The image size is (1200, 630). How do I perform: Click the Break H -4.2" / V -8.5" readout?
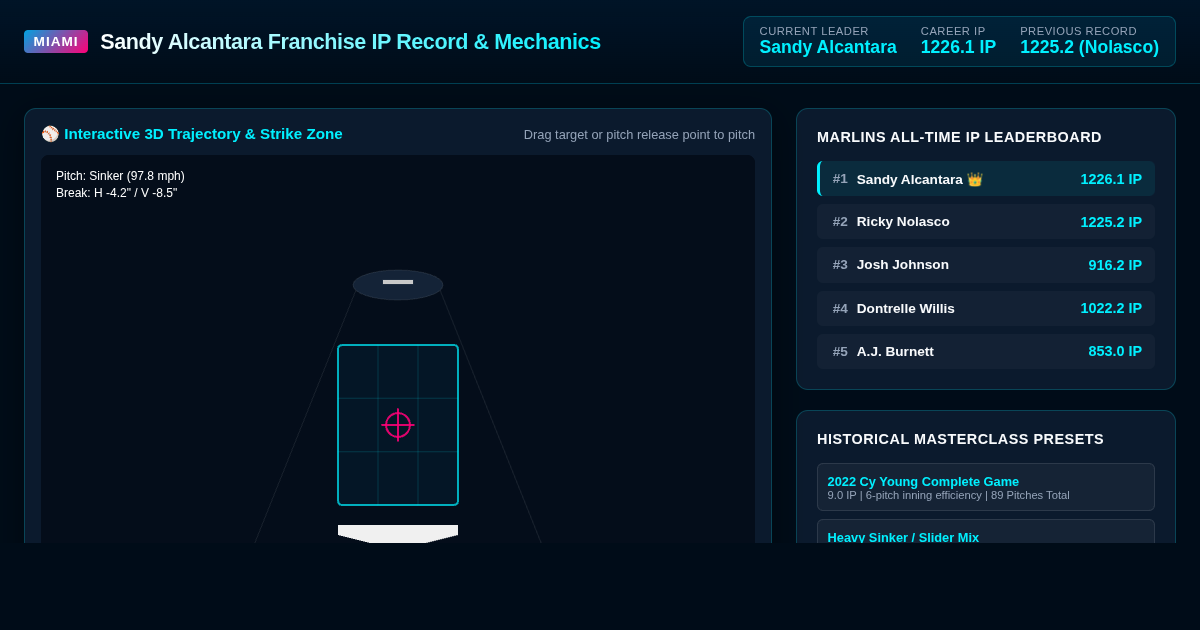point(117,193)
